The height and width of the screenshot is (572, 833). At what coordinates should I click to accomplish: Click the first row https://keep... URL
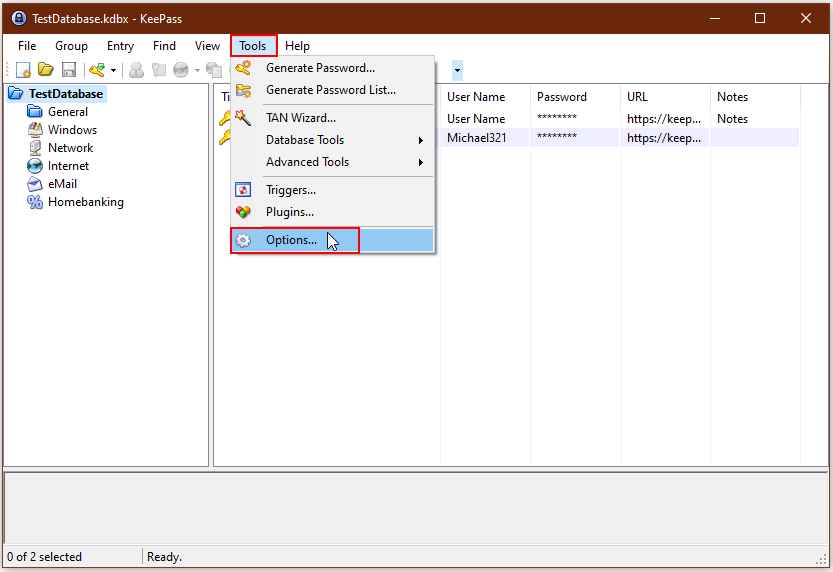click(x=664, y=119)
